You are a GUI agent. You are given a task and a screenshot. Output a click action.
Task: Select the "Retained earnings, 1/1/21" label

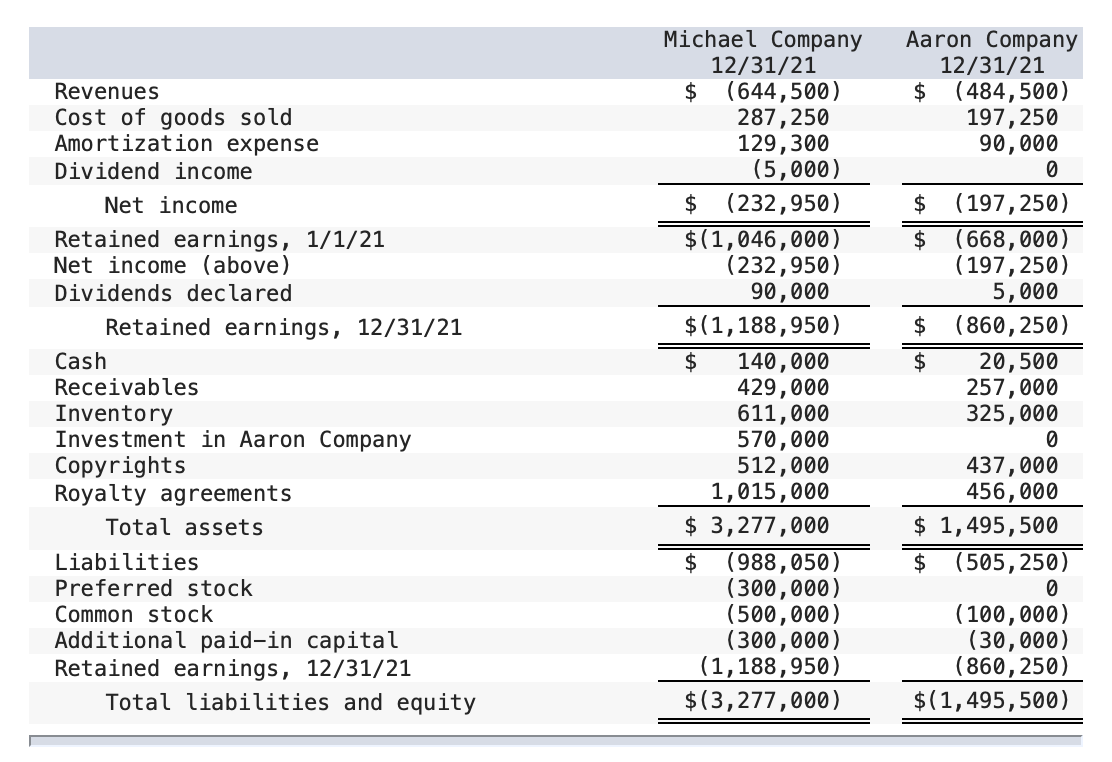pos(219,240)
